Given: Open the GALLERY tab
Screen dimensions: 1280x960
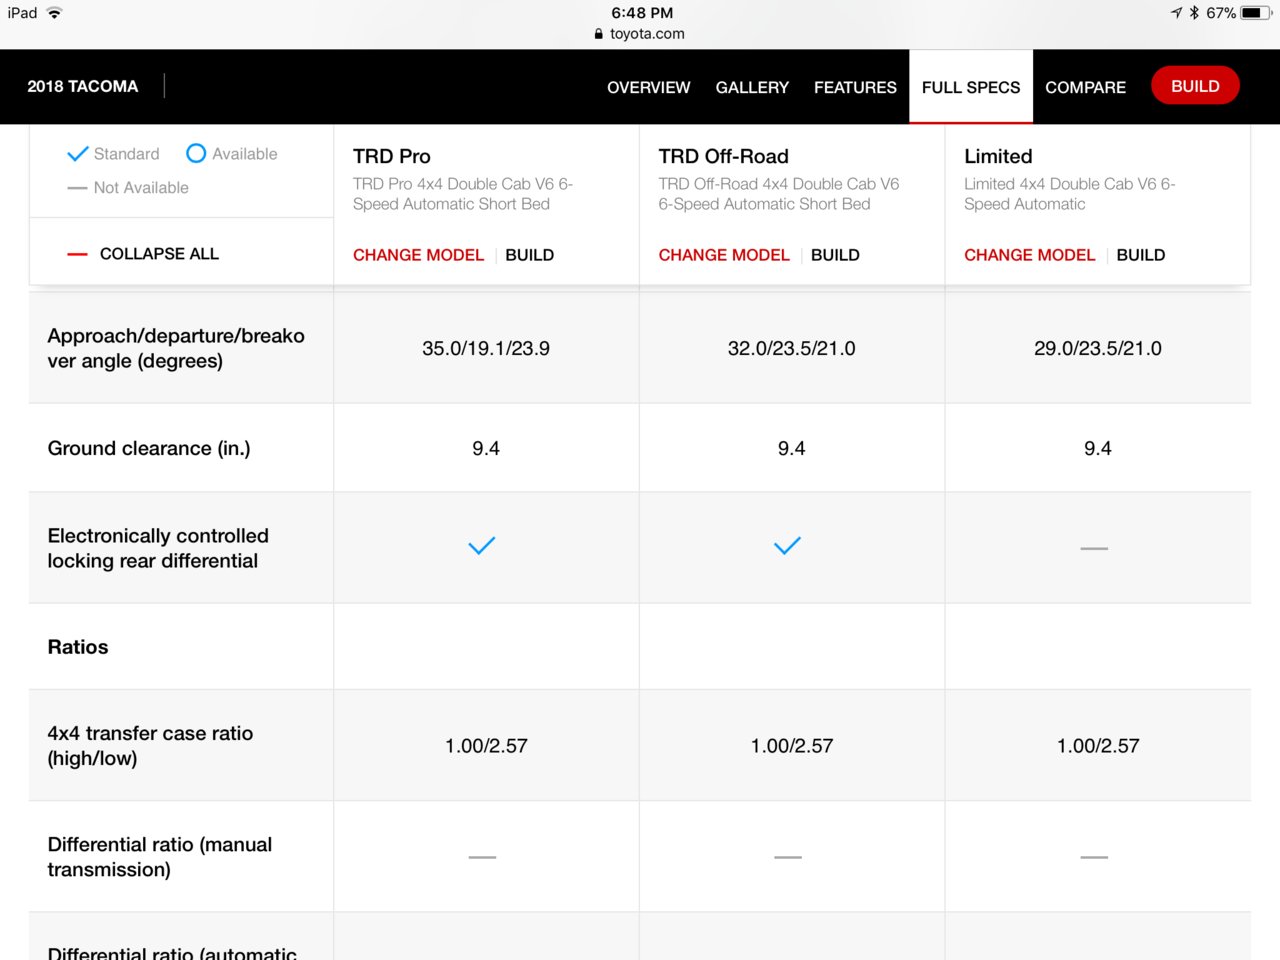Looking at the screenshot, I should (x=752, y=87).
